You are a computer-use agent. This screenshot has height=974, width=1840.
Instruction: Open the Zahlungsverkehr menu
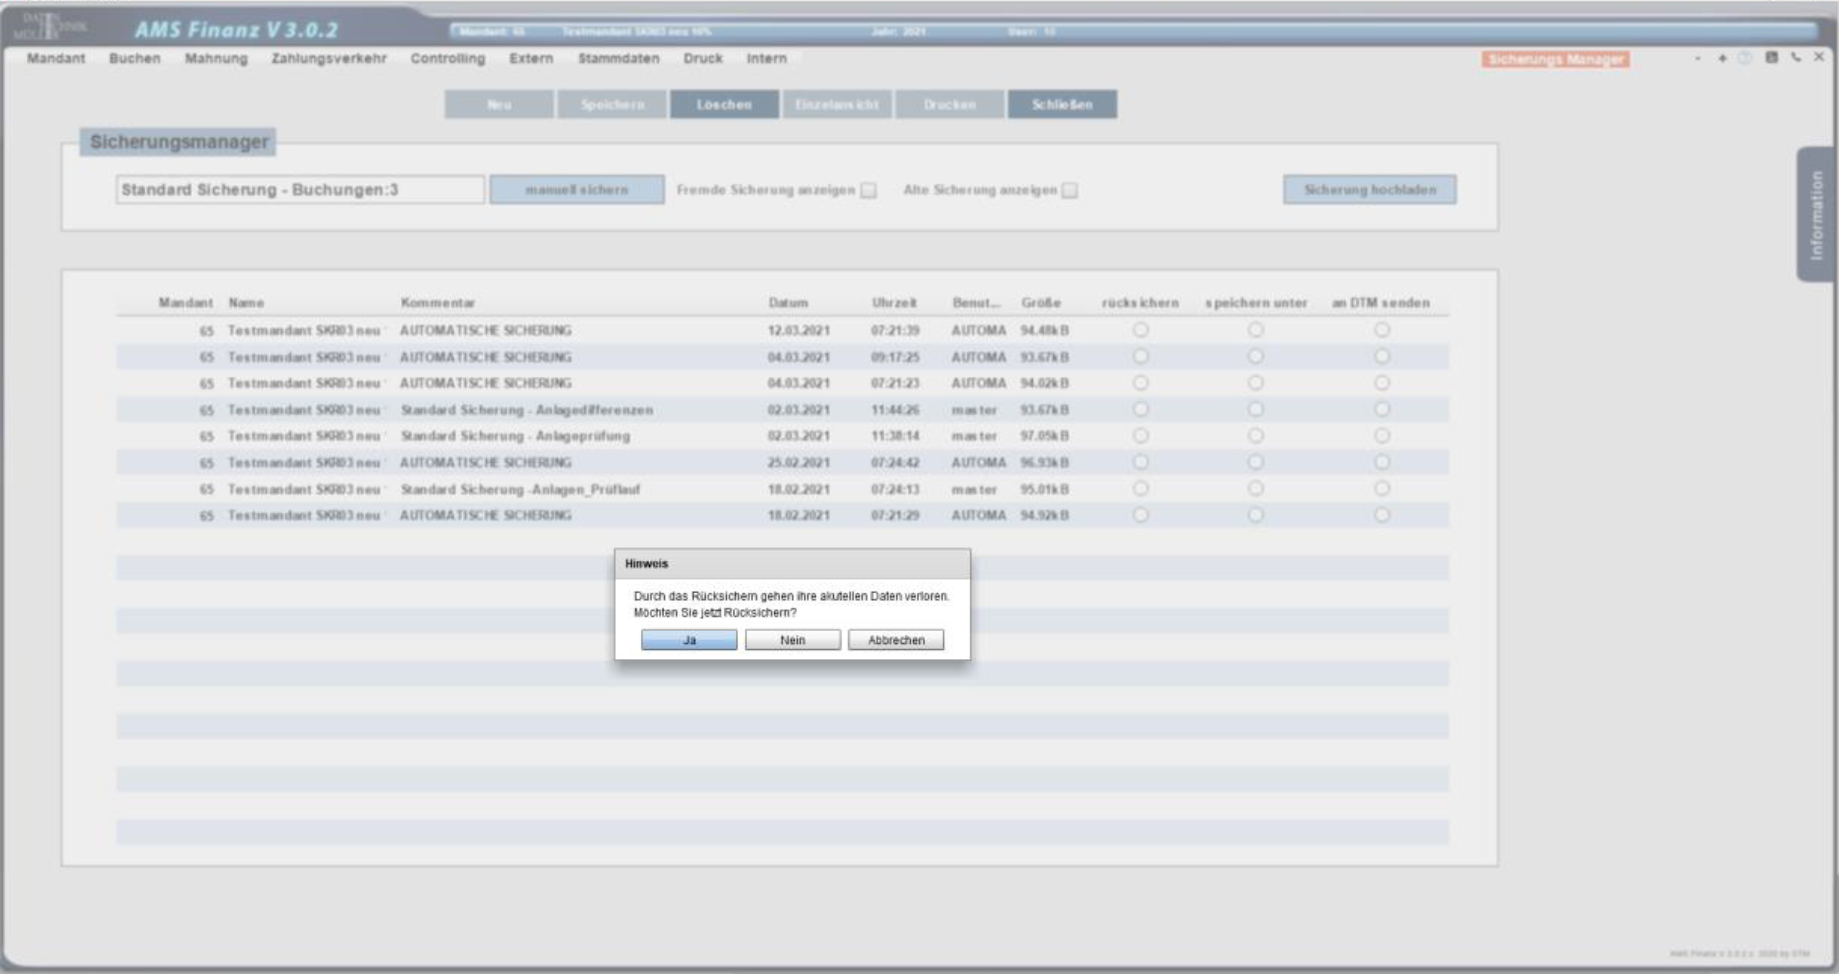(329, 58)
